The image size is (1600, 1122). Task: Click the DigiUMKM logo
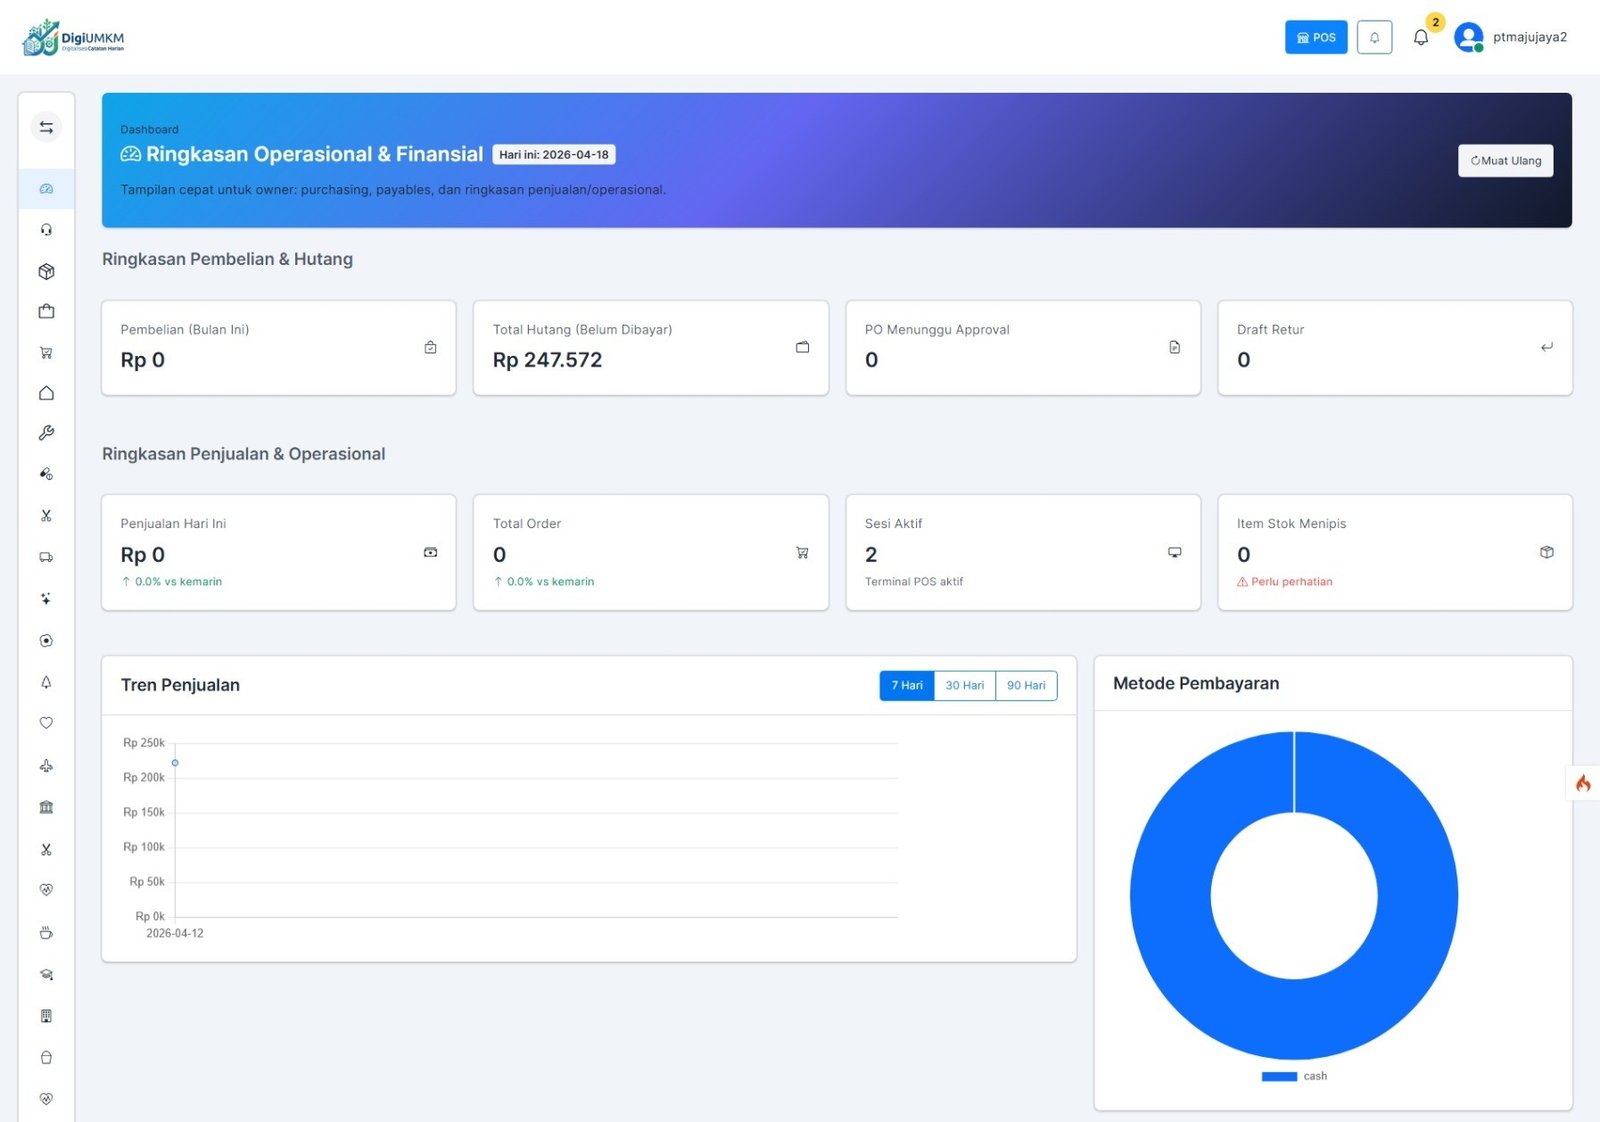point(73,38)
